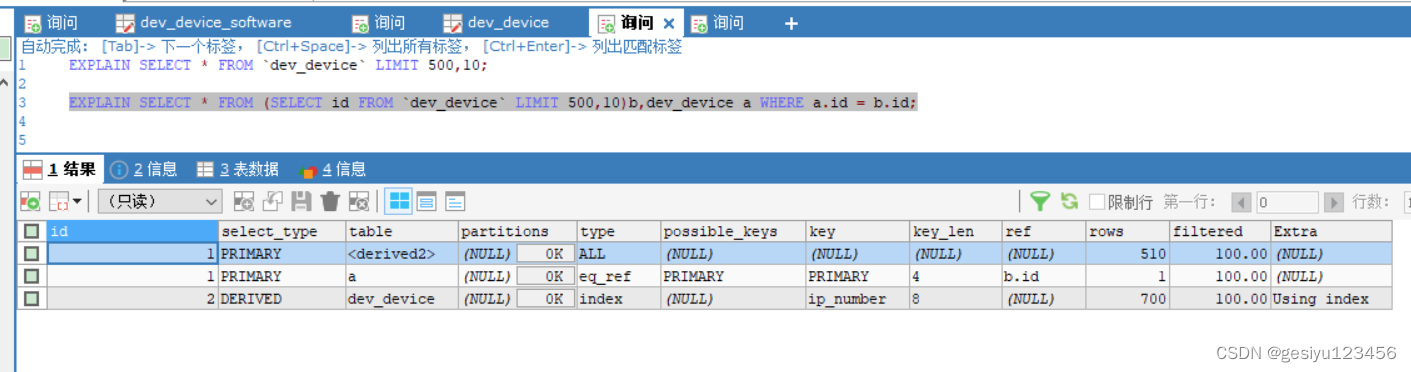Open the 4 信息 info tab

click(333, 169)
